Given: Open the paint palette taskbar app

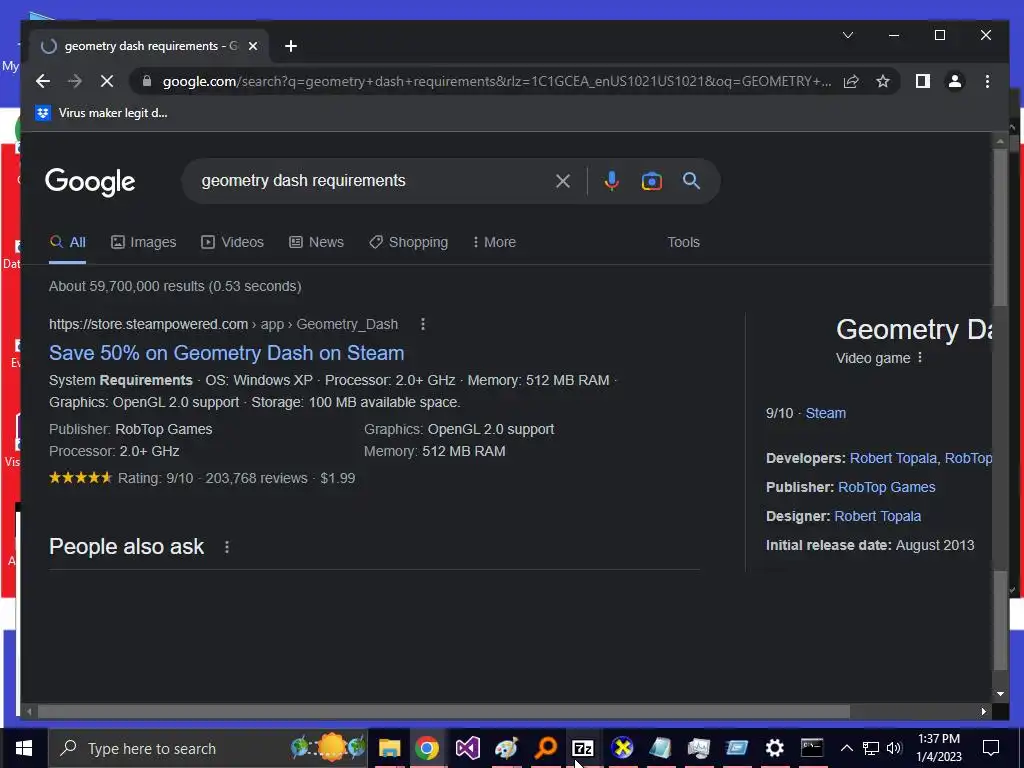Looking at the screenshot, I should click(x=506, y=748).
